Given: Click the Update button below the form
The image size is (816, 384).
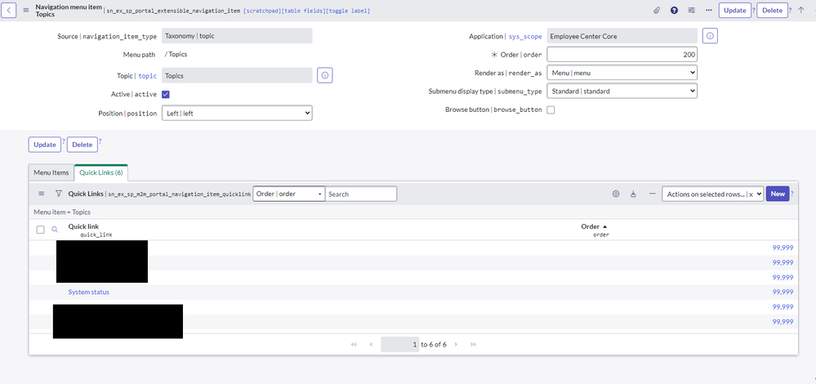Looking at the screenshot, I should click(44, 145).
